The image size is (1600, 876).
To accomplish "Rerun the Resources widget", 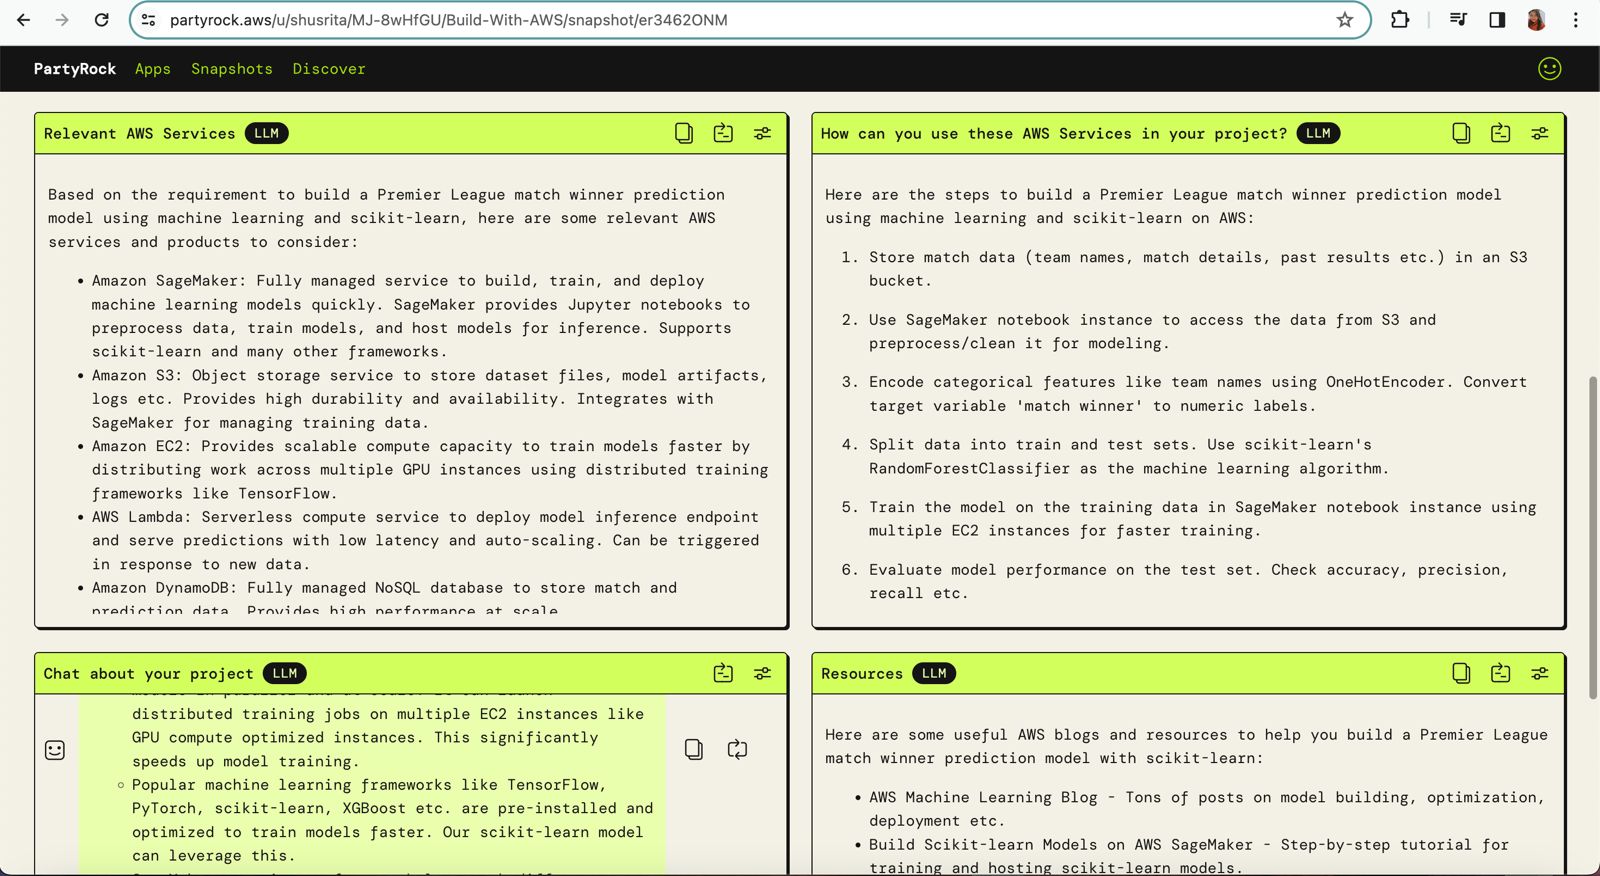I will pyautogui.click(x=1500, y=673).
